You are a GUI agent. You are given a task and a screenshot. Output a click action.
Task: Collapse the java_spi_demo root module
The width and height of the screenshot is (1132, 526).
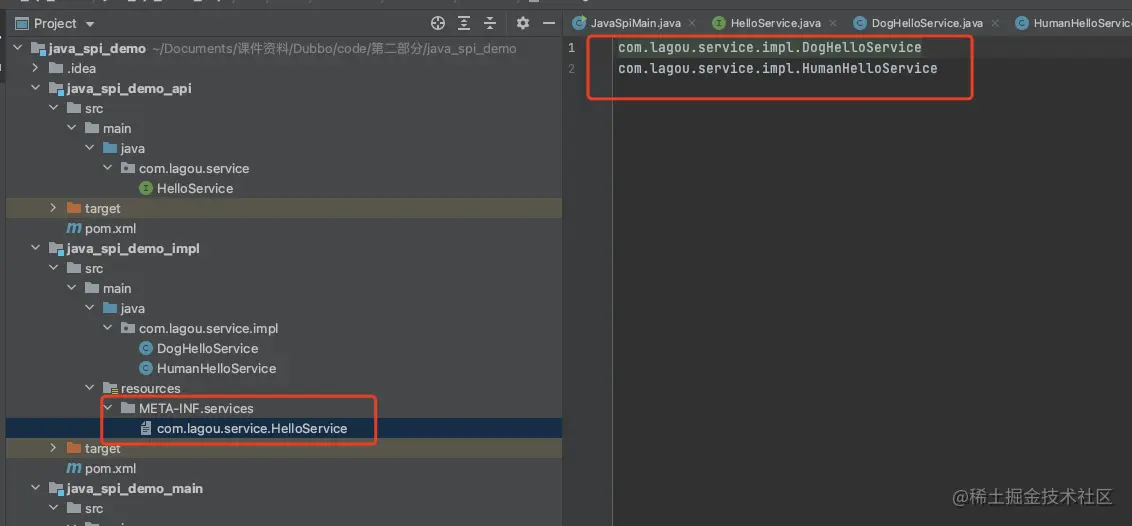(x=17, y=49)
